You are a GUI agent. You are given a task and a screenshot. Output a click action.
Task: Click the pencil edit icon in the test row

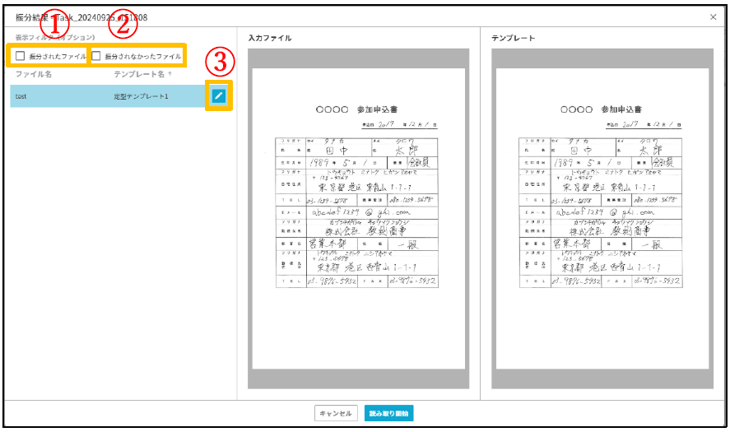[219, 95]
